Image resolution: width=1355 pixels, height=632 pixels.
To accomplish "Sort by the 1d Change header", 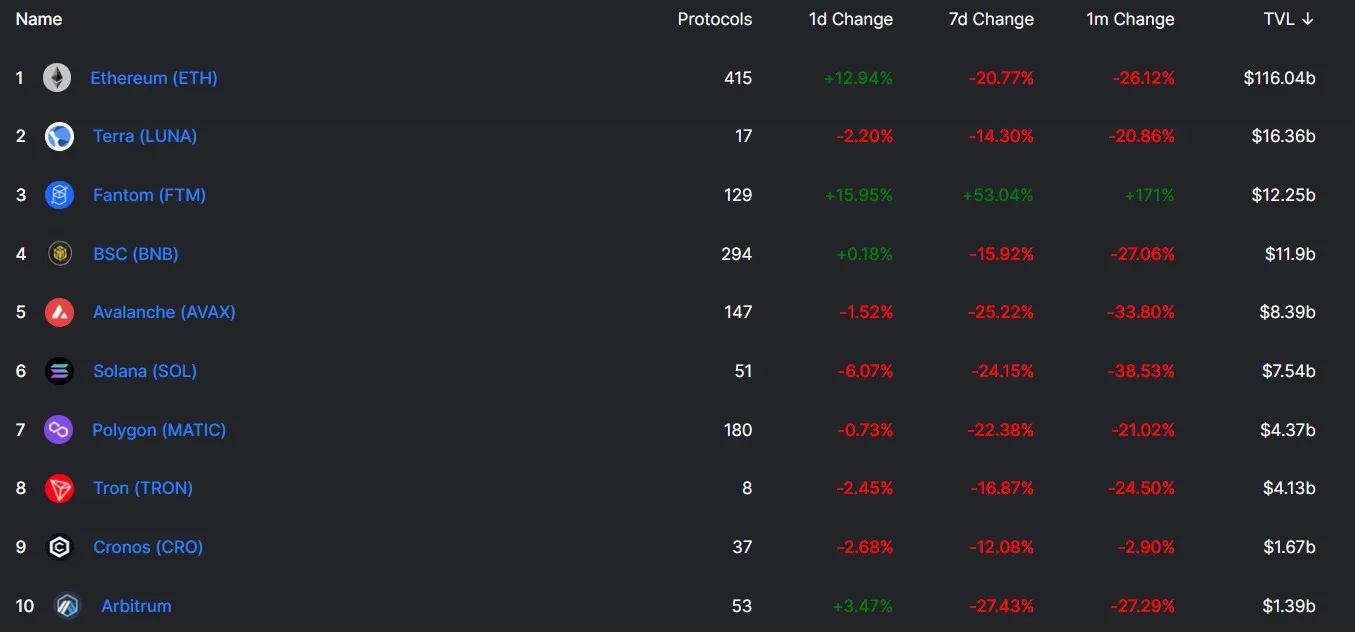I will click(850, 19).
